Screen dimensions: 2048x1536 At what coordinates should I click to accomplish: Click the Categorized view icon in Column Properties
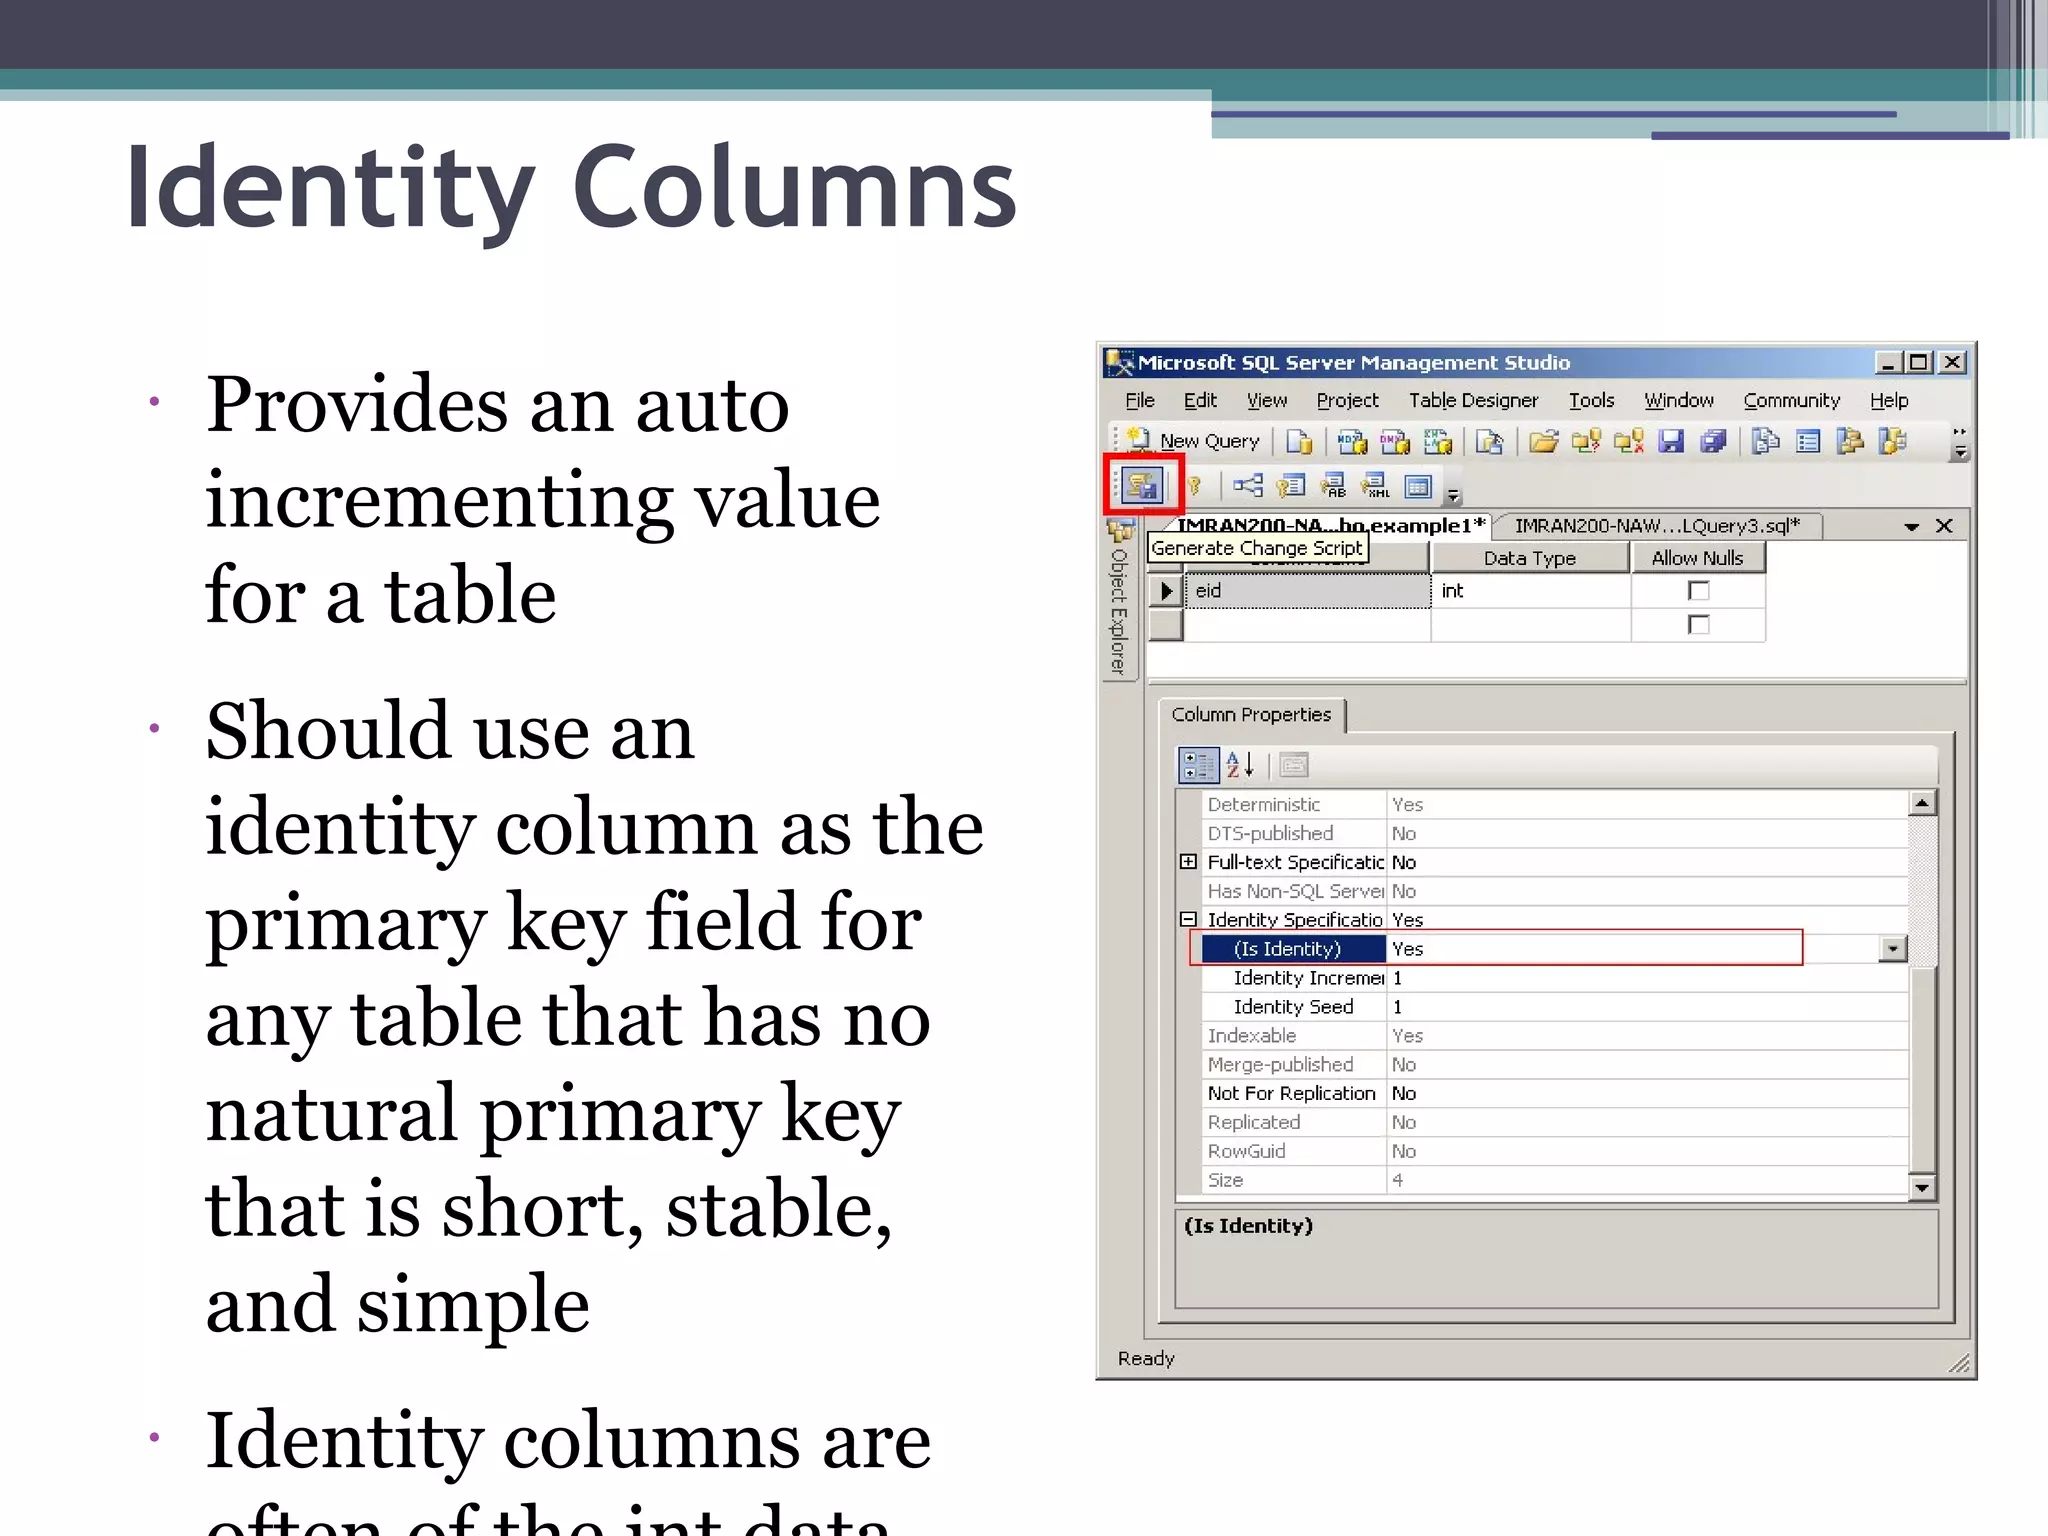tap(1198, 765)
